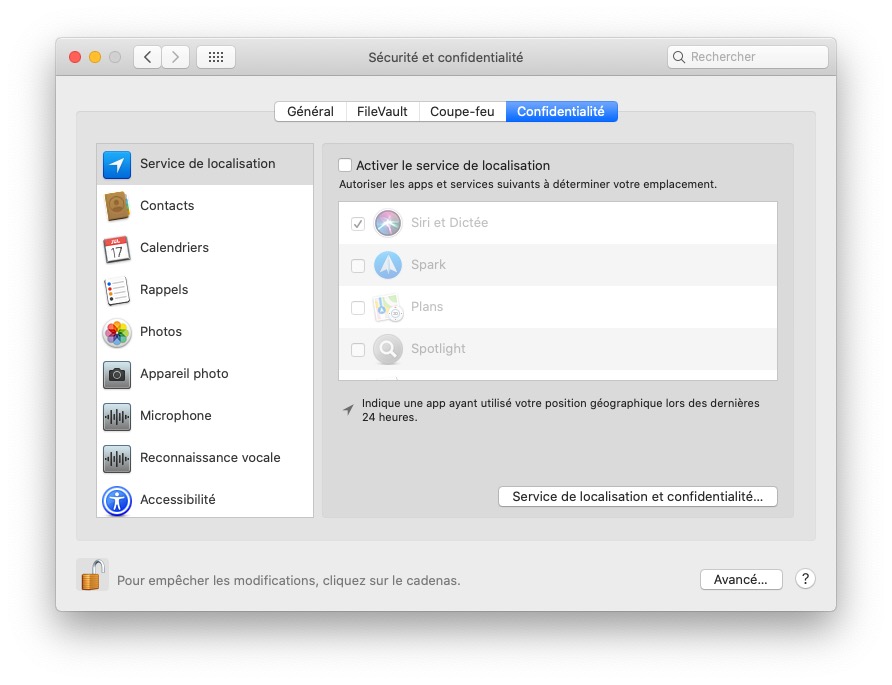
Task: Select Contacts in the sidebar list
Action: tap(205, 206)
